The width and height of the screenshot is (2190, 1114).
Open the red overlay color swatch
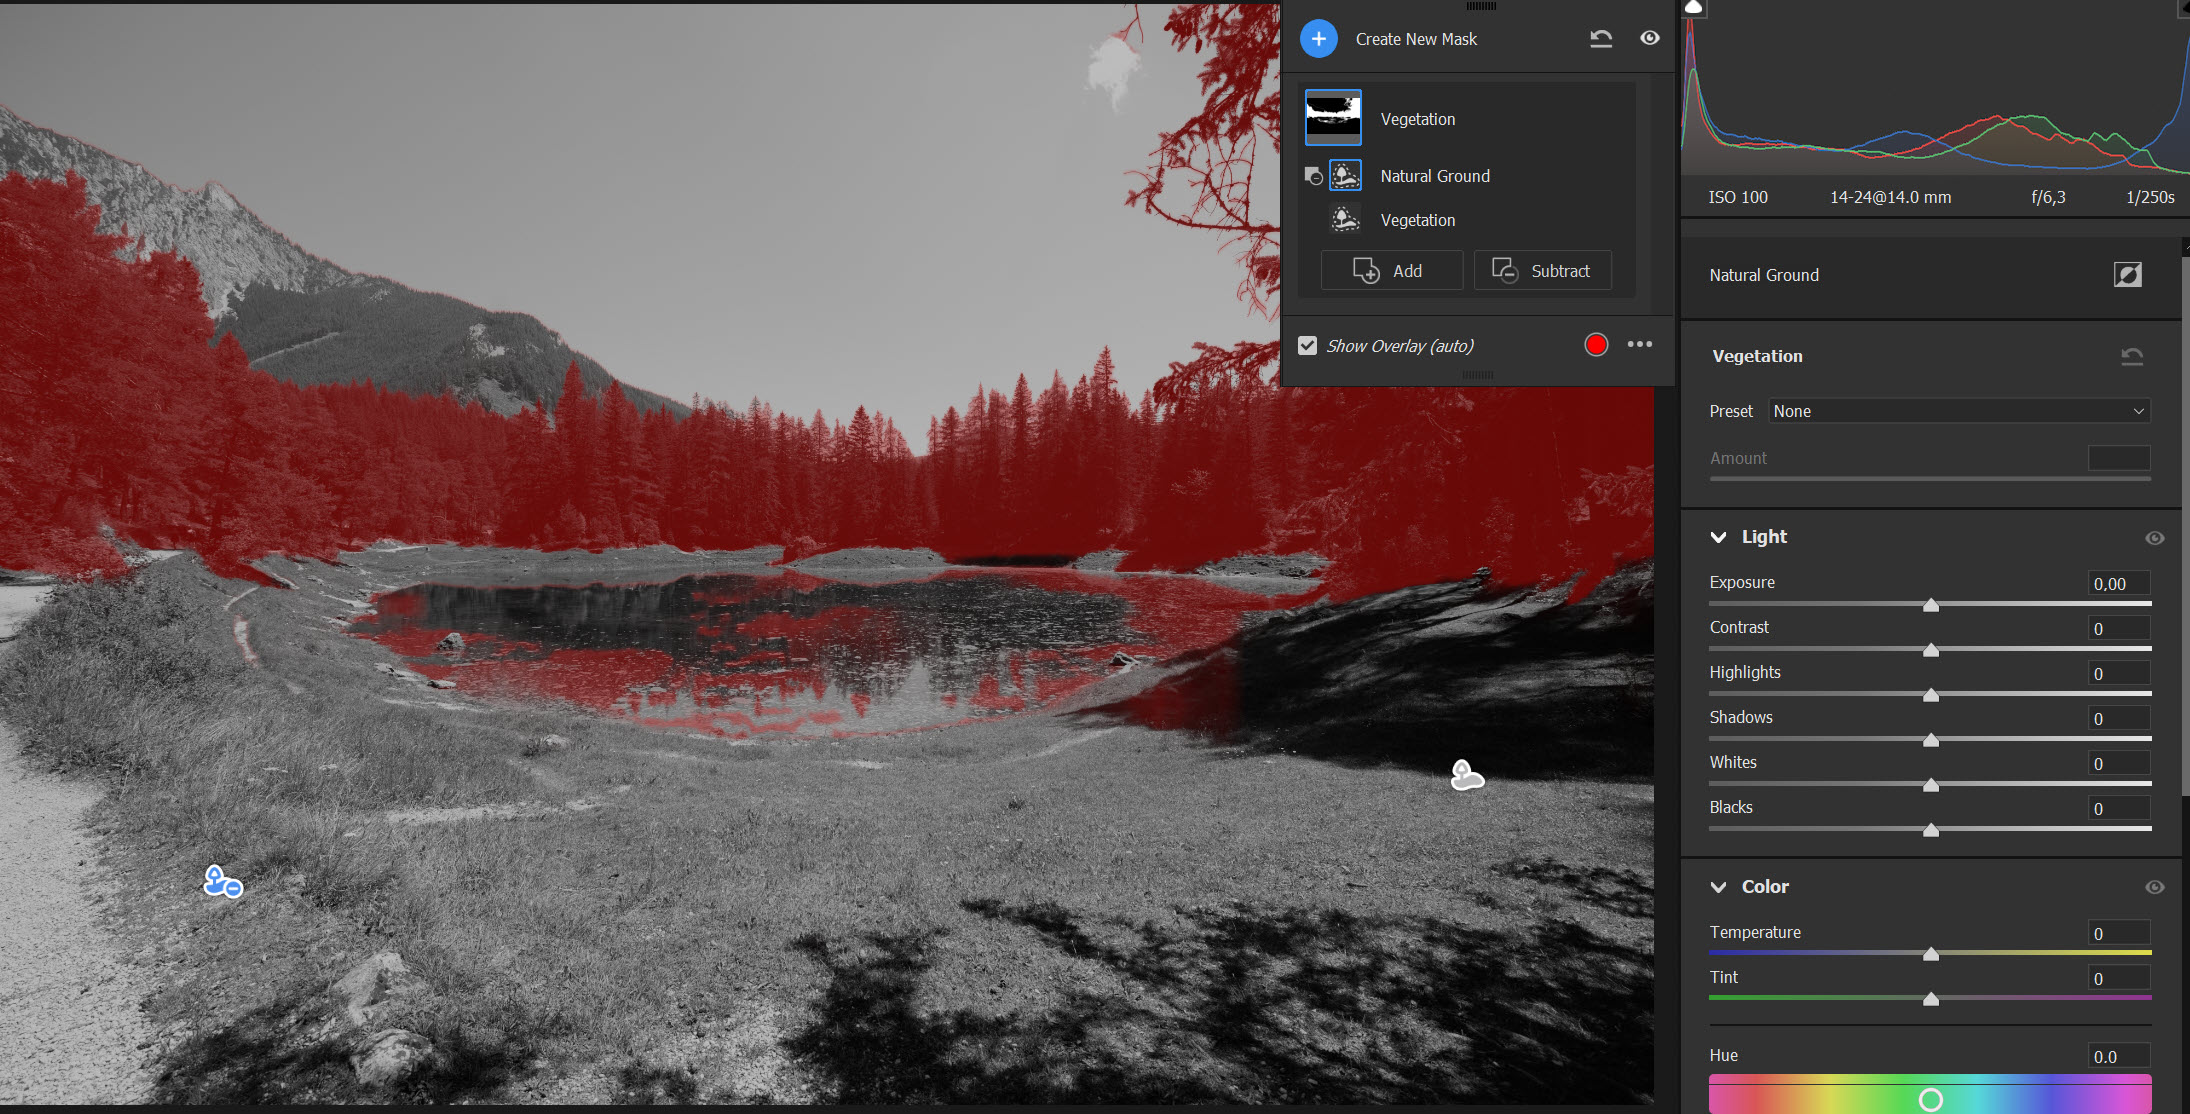(1596, 345)
